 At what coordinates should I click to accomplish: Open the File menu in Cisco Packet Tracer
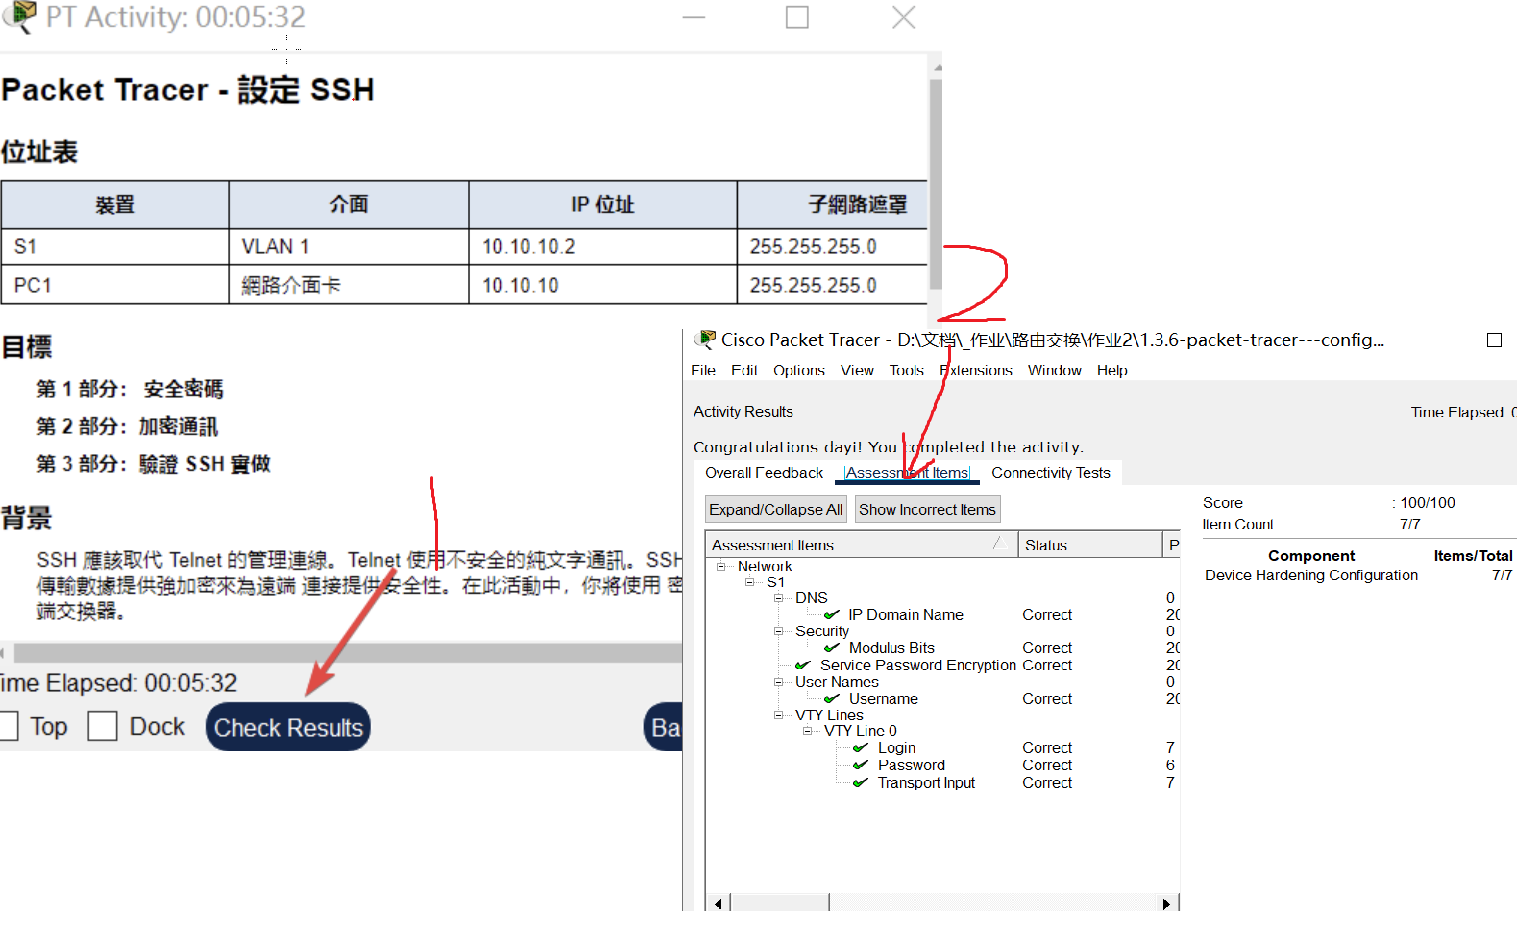pyautogui.click(x=703, y=370)
